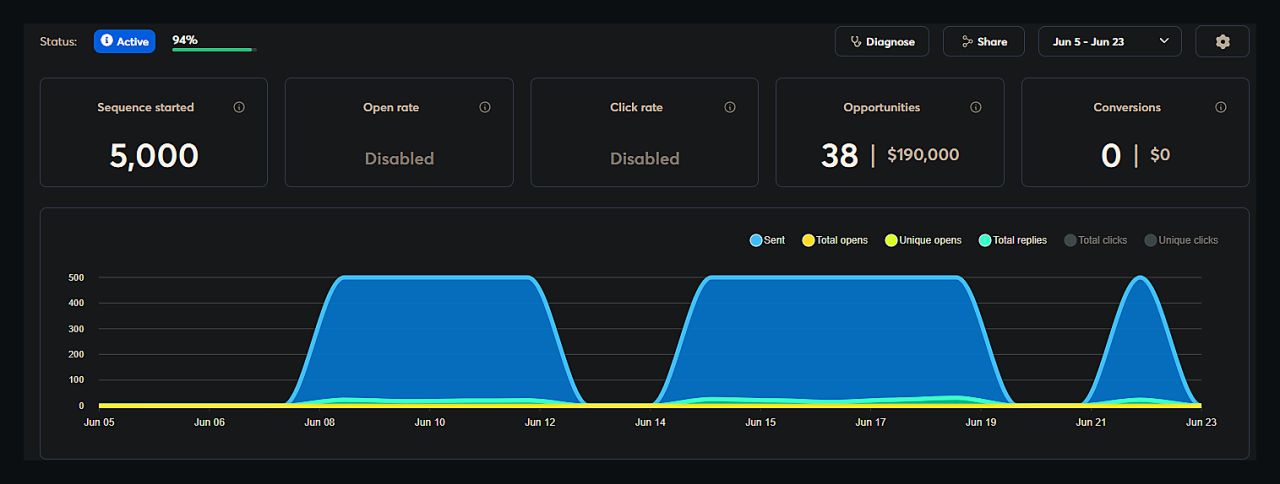The height and width of the screenshot is (484, 1280).
Task: Open settings via the gear icon
Action: [x=1222, y=41]
